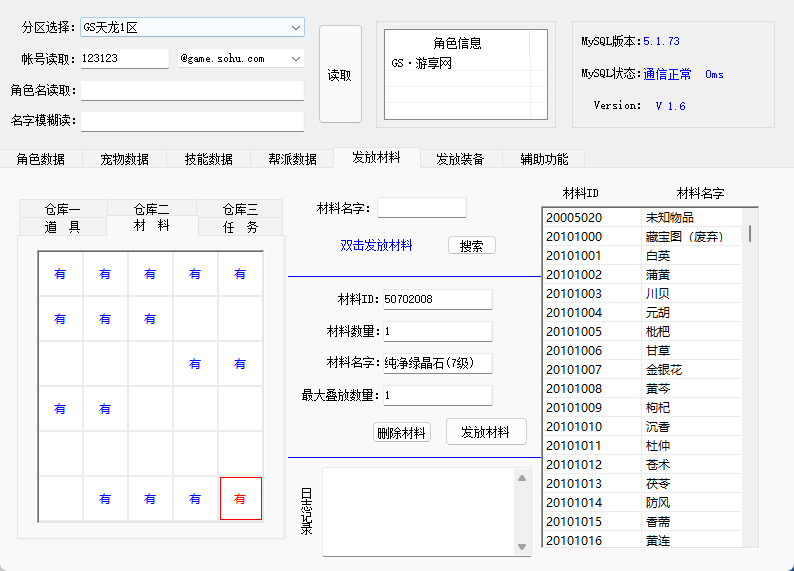The width and height of the screenshot is (794, 571).
Task: Open the 宠物数据 tab
Action: 124,159
